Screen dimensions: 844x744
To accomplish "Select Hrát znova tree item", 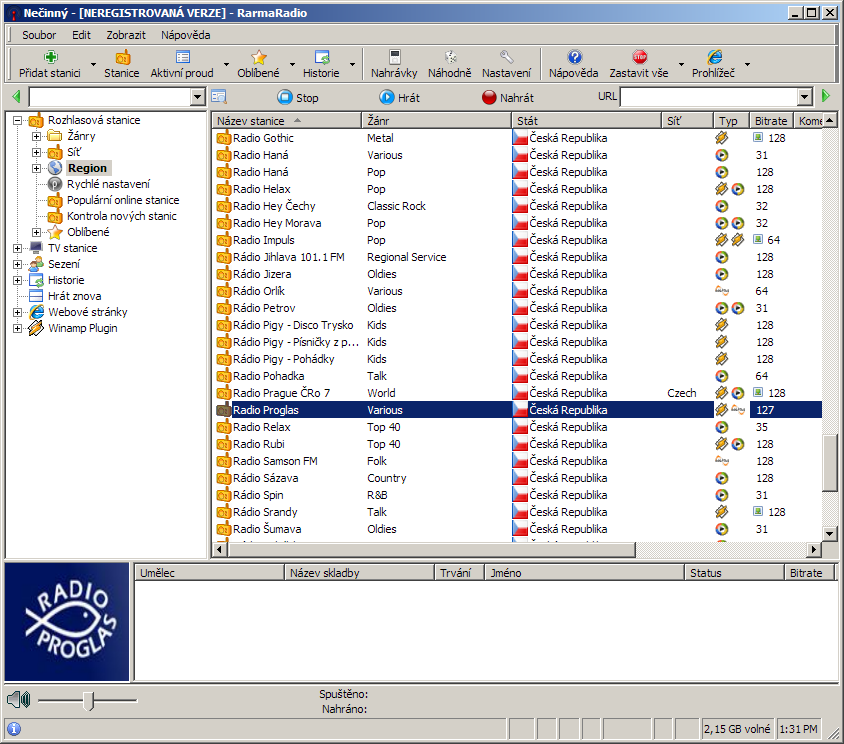I will coord(74,296).
